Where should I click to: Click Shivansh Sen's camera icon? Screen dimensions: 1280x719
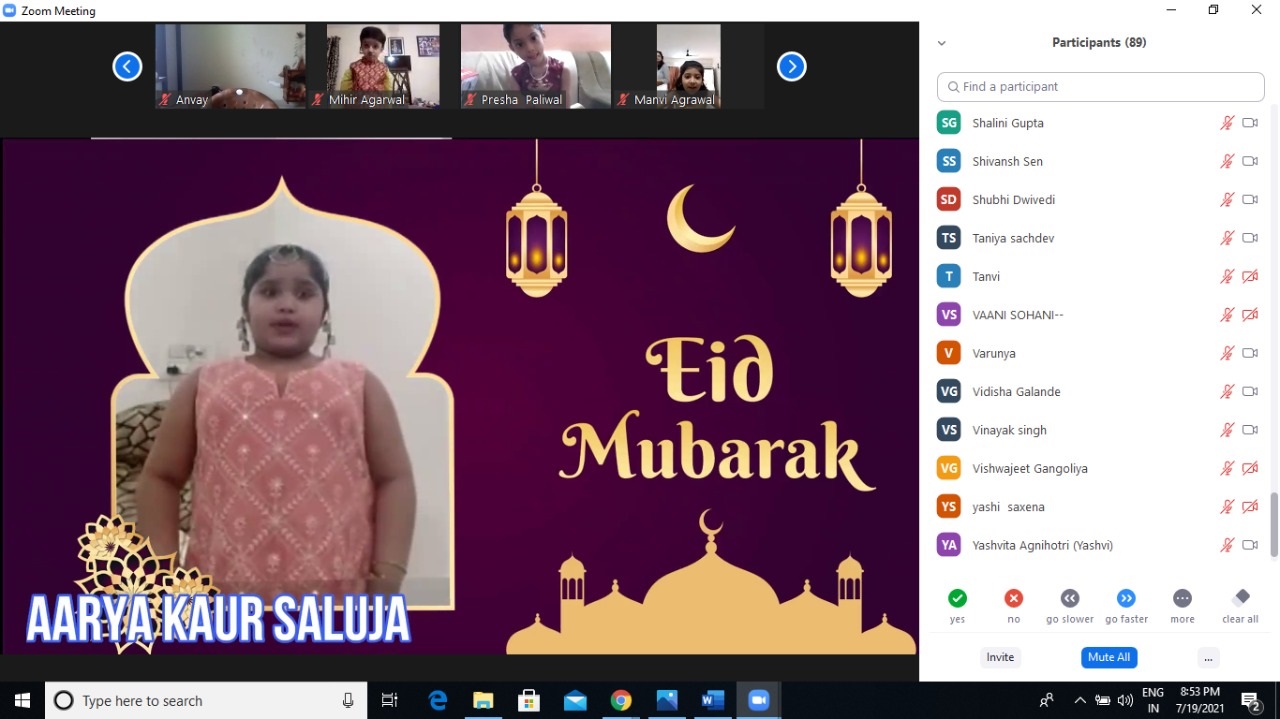coord(1250,161)
